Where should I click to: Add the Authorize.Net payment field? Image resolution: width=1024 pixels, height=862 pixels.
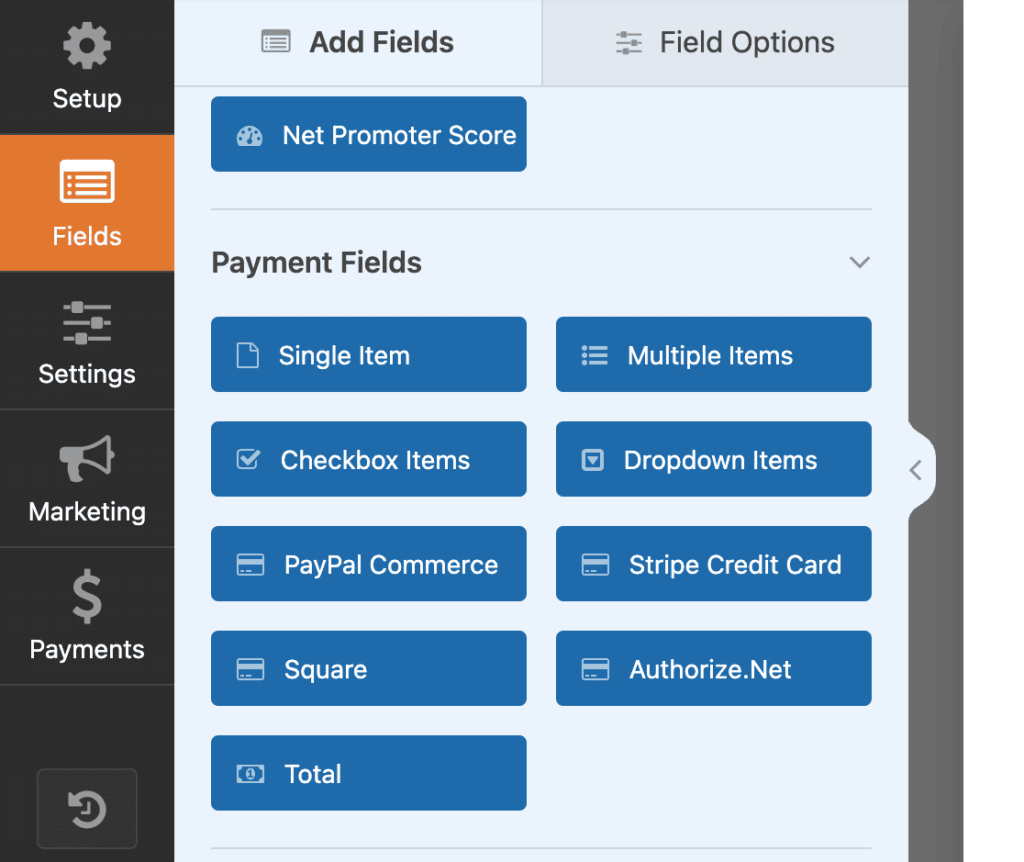coord(713,668)
